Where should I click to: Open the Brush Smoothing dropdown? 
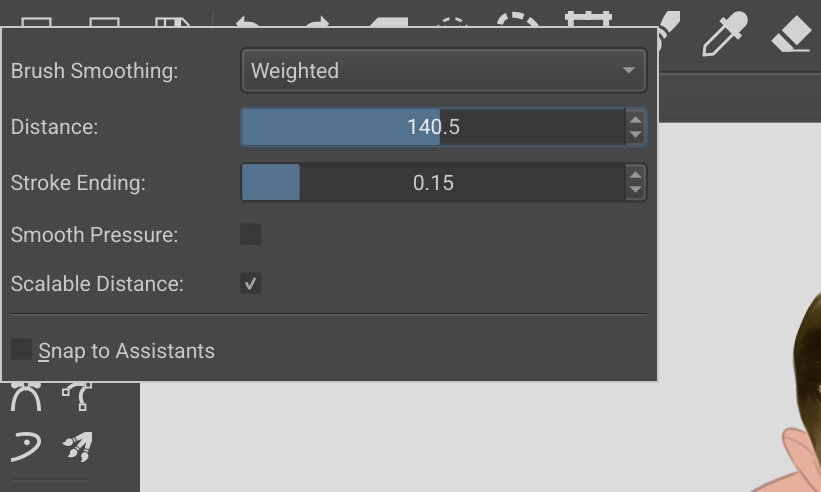click(443, 71)
